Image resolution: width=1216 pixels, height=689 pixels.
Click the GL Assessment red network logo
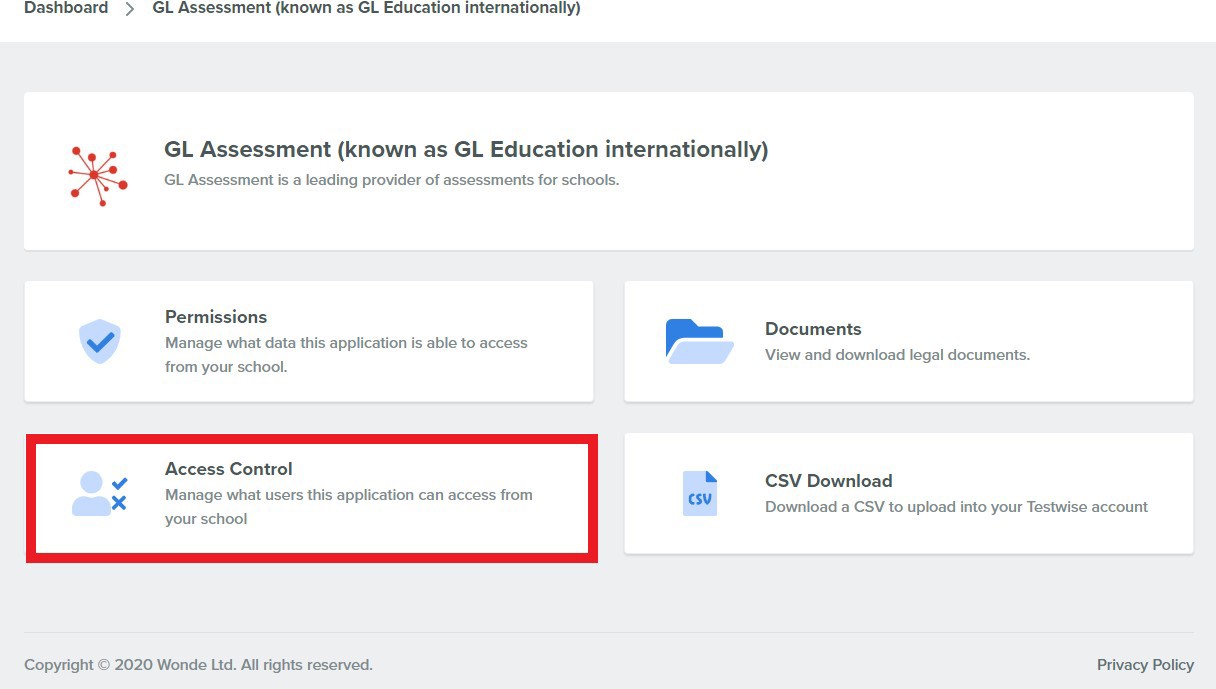coord(98,176)
